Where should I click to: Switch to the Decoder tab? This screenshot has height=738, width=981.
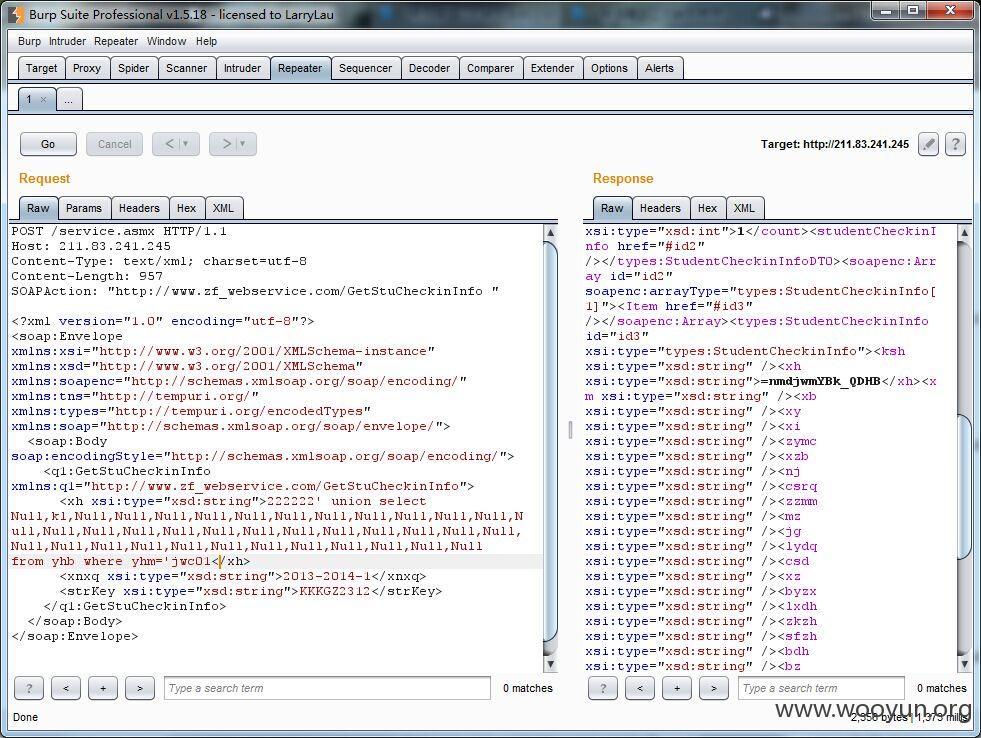point(429,68)
